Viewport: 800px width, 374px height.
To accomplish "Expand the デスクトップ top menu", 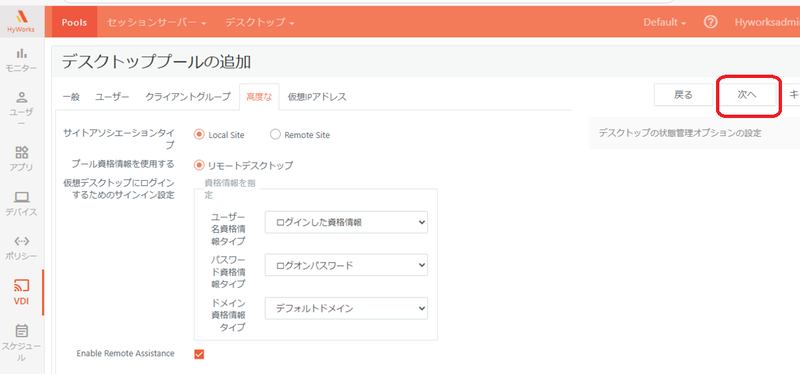I will pyautogui.click(x=260, y=22).
